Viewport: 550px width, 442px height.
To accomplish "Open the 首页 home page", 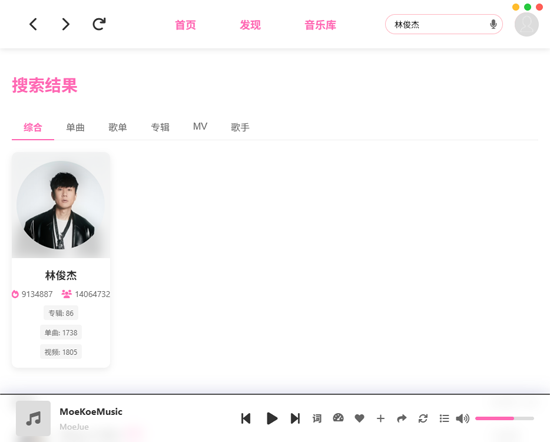I will click(185, 25).
